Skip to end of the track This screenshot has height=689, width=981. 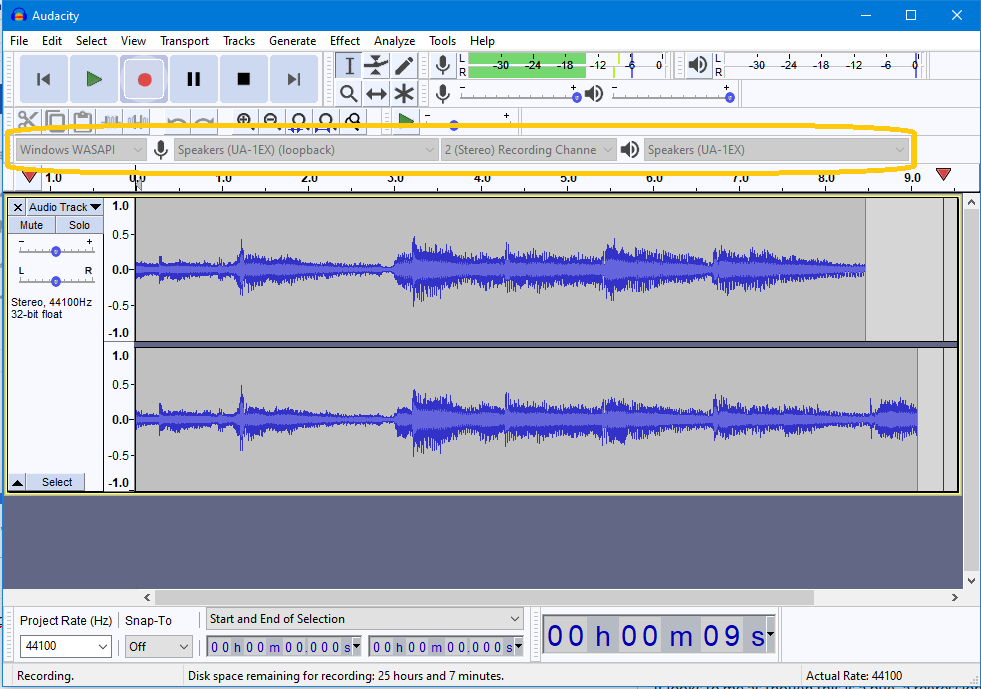pos(294,79)
